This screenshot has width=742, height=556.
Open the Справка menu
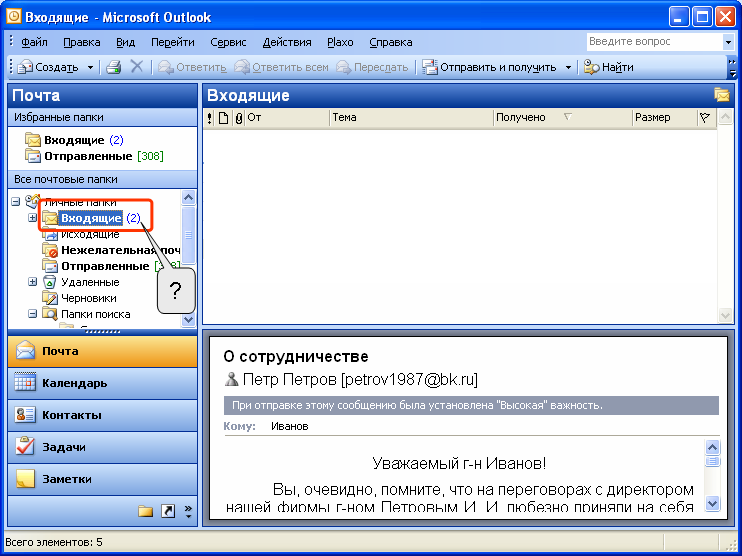pos(391,43)
